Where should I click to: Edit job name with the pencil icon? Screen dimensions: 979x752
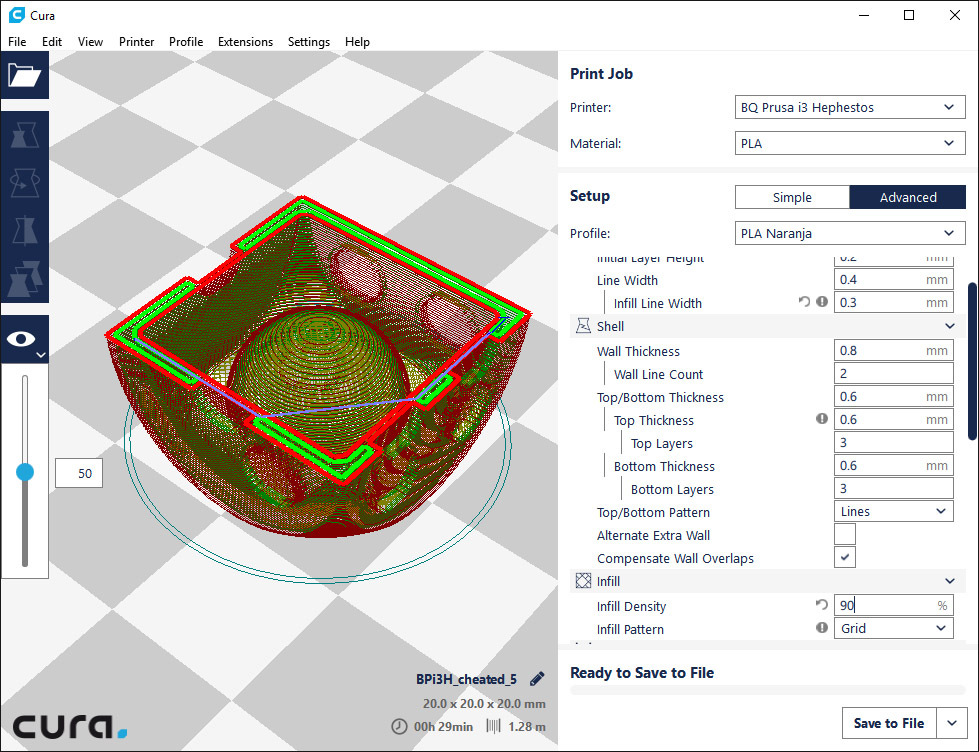[536, 679]
